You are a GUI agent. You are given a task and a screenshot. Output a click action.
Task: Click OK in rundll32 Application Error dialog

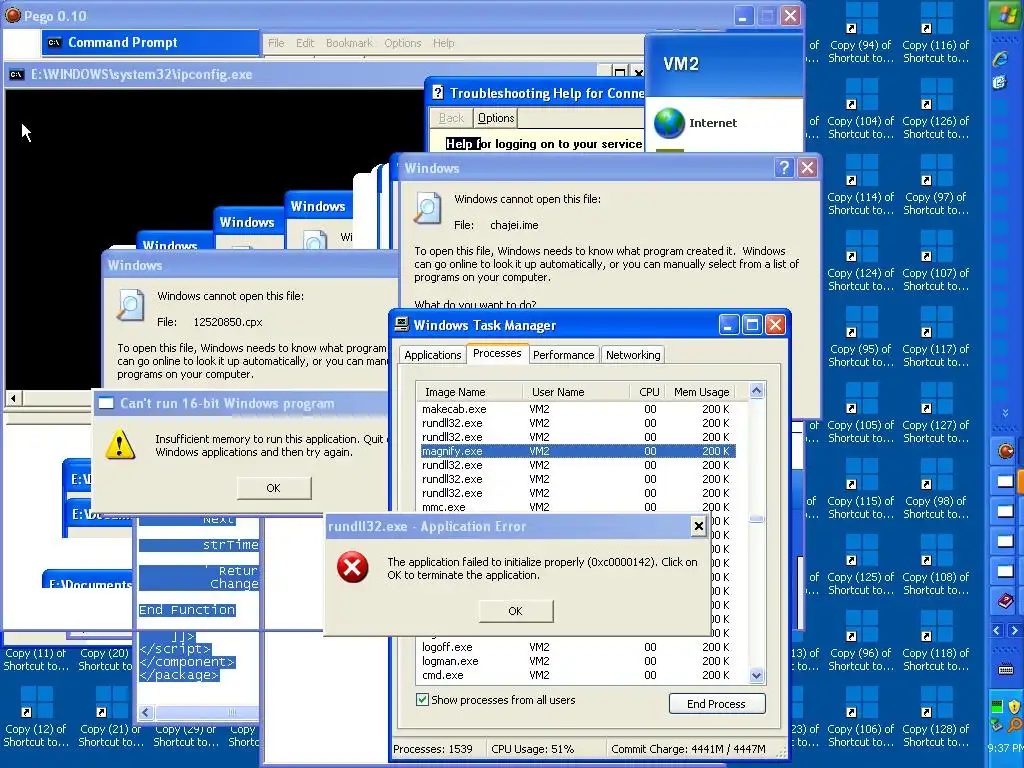515,611
